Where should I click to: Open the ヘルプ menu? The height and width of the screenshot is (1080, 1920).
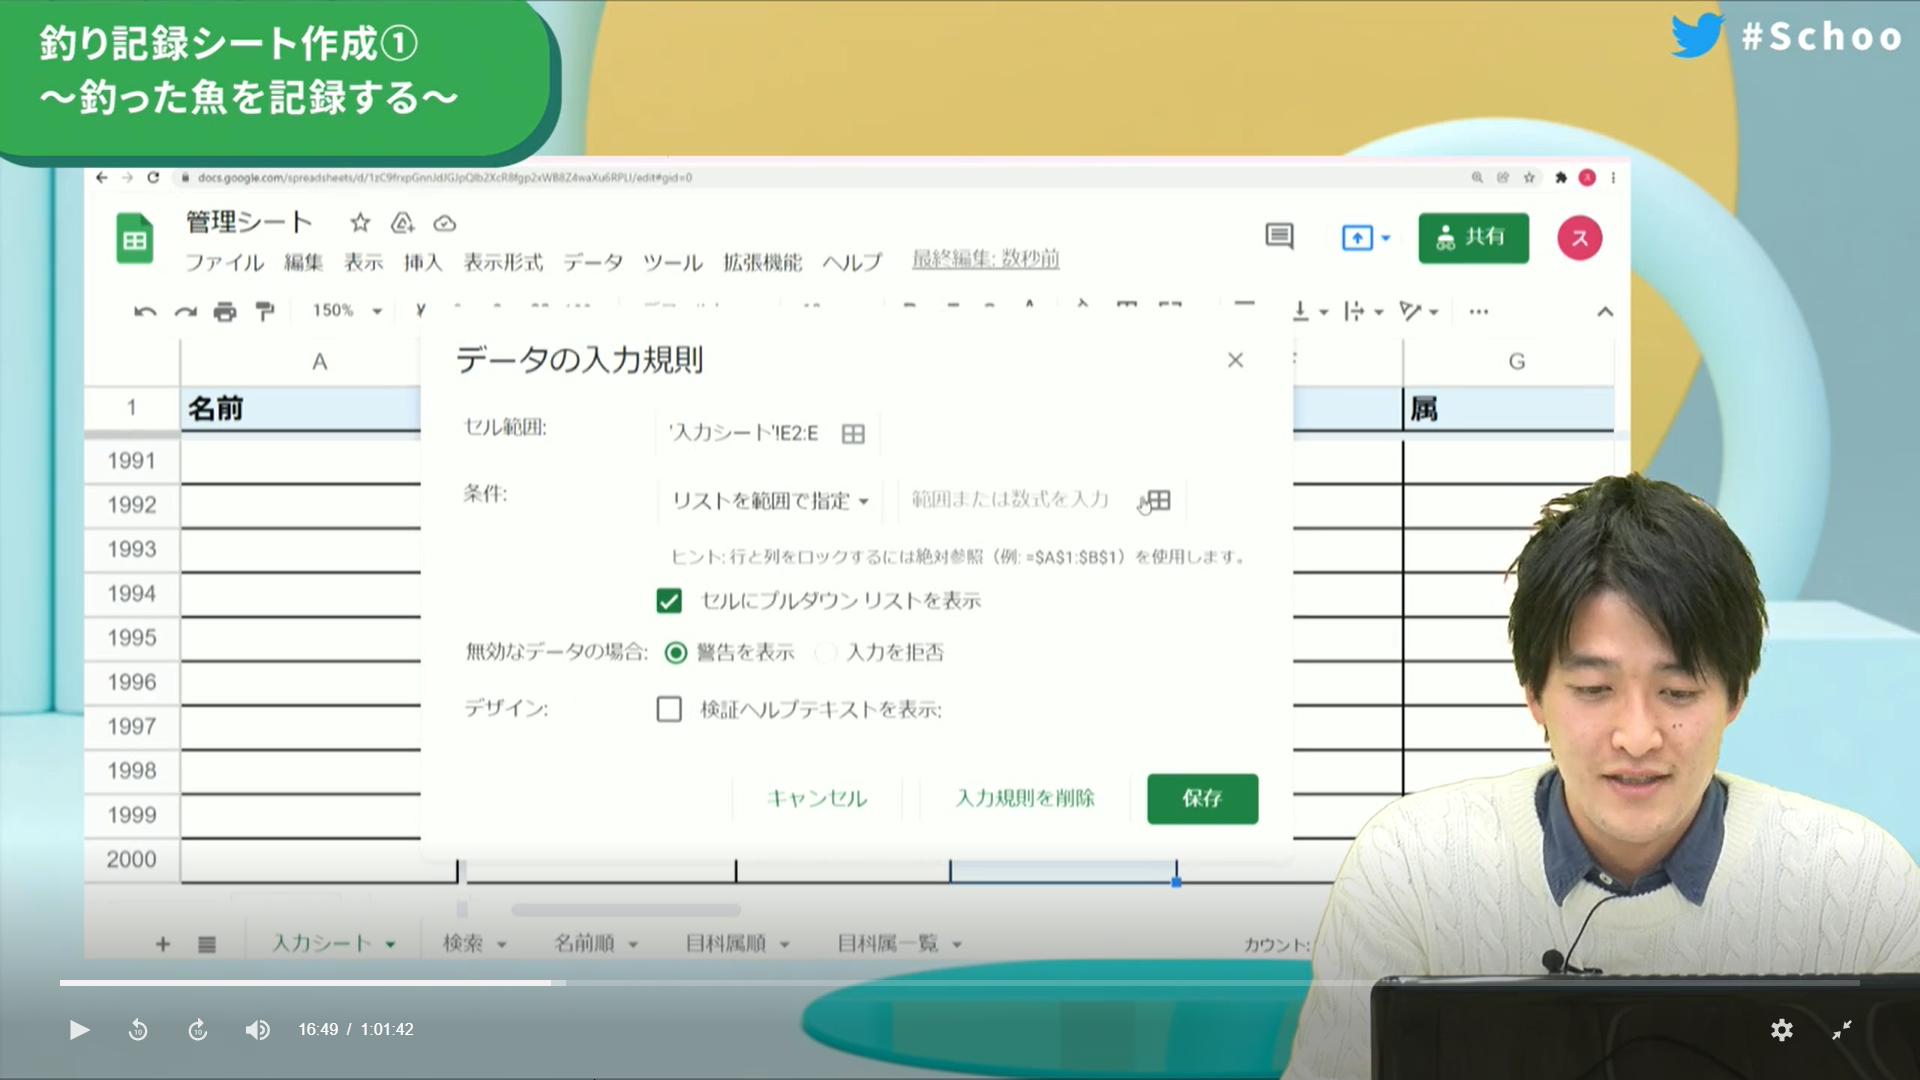(x=853, y=262)
